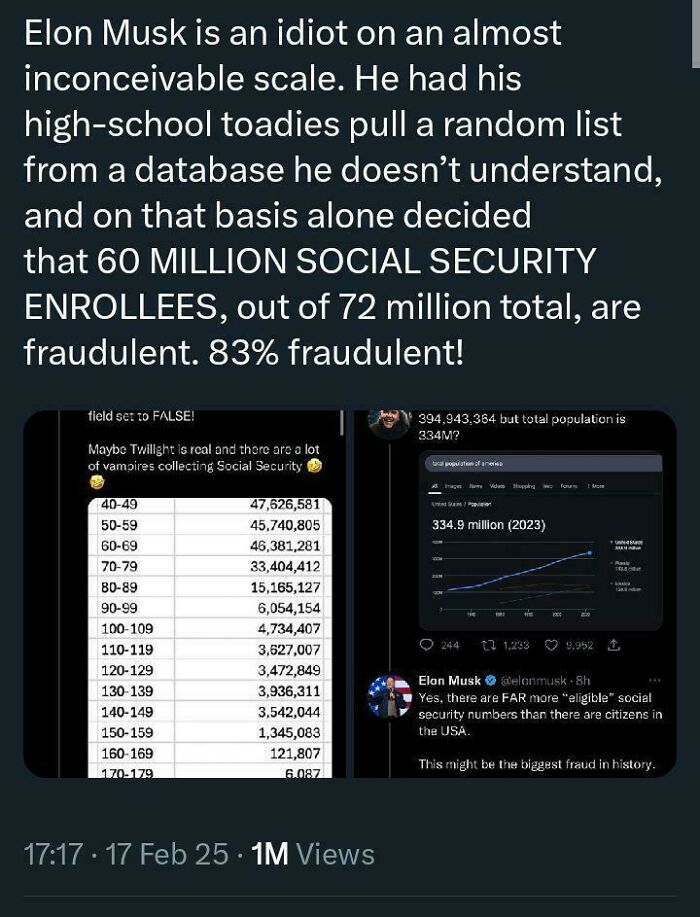700x917 pixels.
Task: Click the reply bubble icon showing 244
Action: [x=428, y=647]
